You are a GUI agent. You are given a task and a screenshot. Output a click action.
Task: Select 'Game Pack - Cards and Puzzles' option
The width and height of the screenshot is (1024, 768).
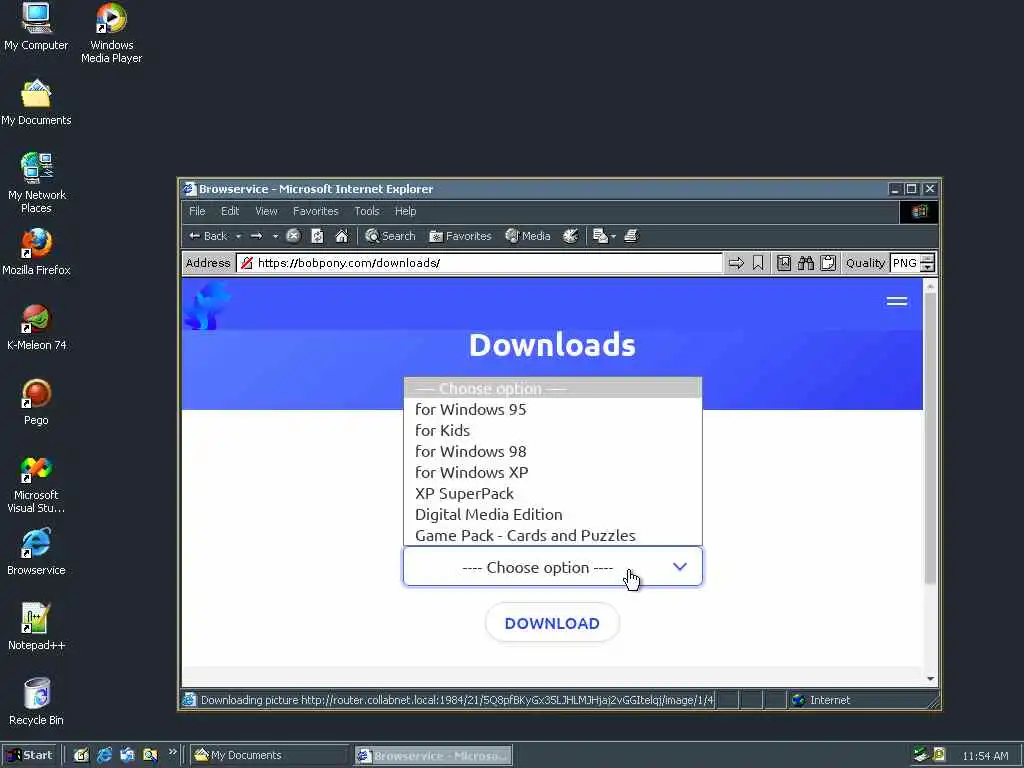coord(553,535)
